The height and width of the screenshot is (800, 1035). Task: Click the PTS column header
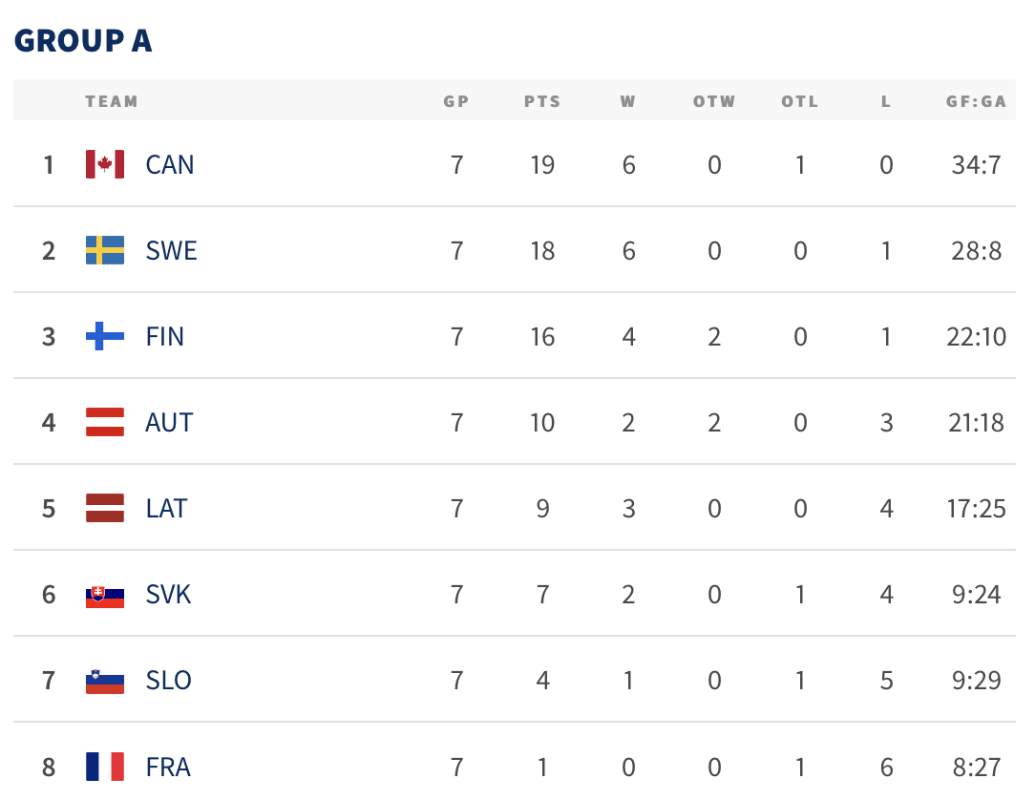(x=542, y=101)
